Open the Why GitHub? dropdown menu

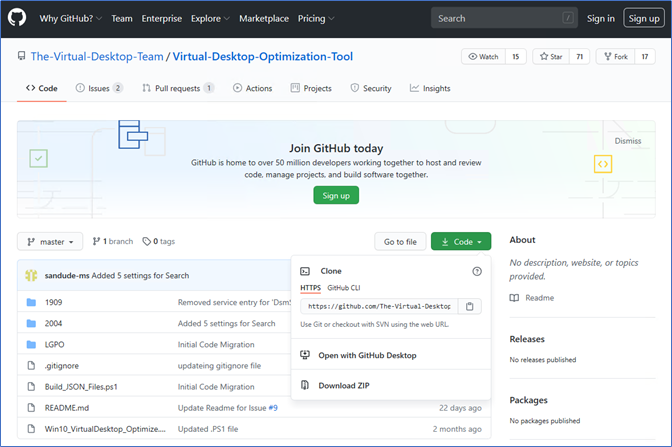click(x=71, y=18)
